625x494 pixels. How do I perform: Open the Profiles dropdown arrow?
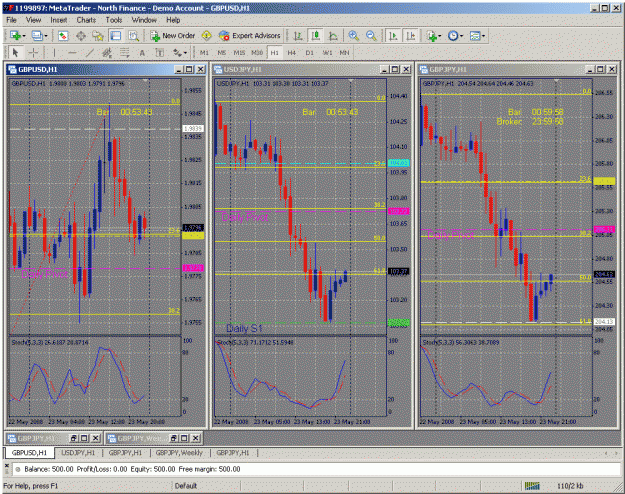(46, 36)
